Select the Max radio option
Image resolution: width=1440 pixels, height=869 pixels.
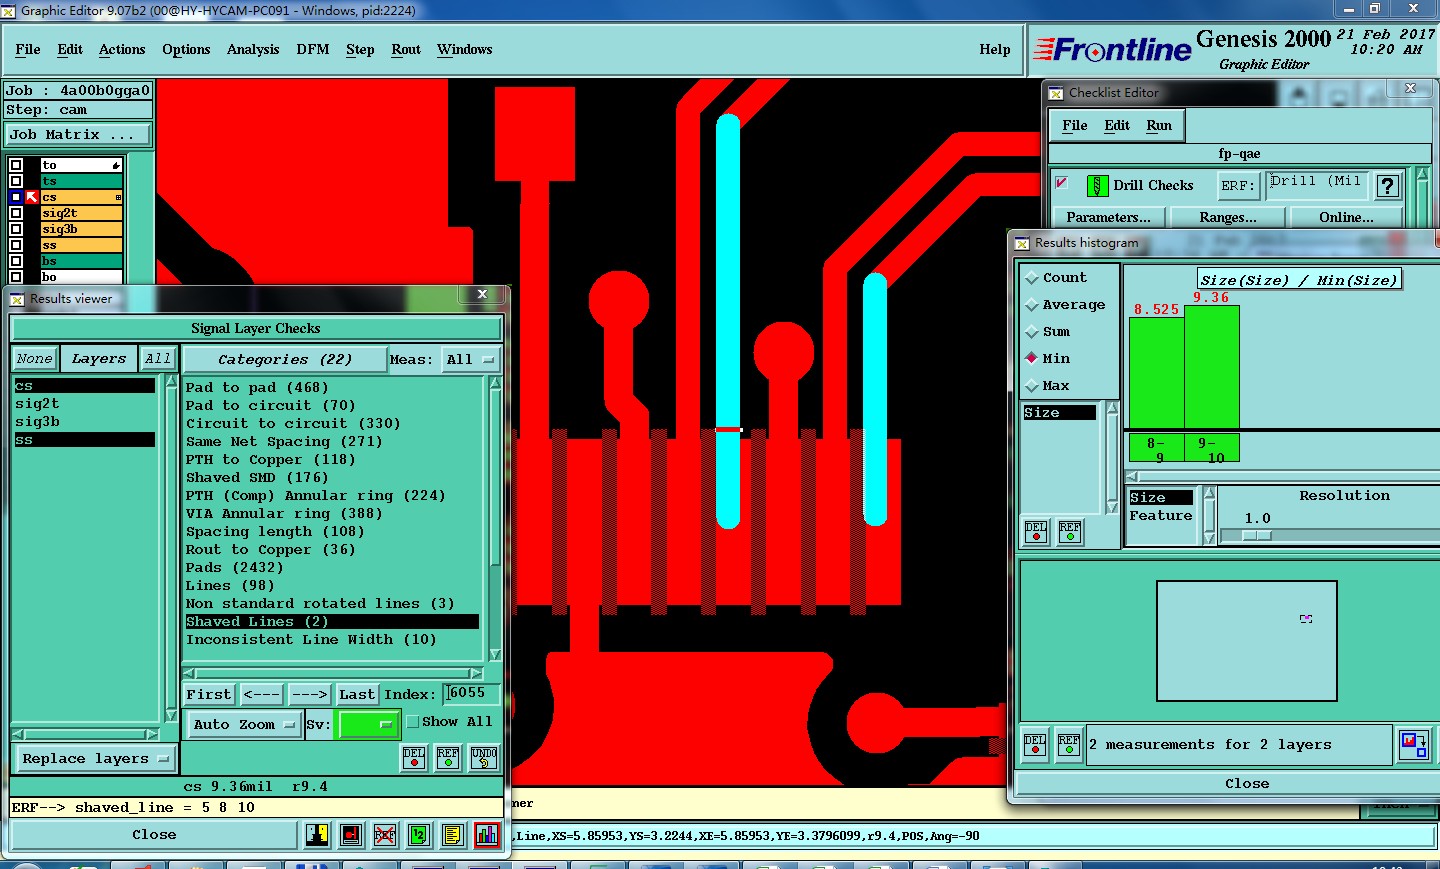pos(1032,385)
